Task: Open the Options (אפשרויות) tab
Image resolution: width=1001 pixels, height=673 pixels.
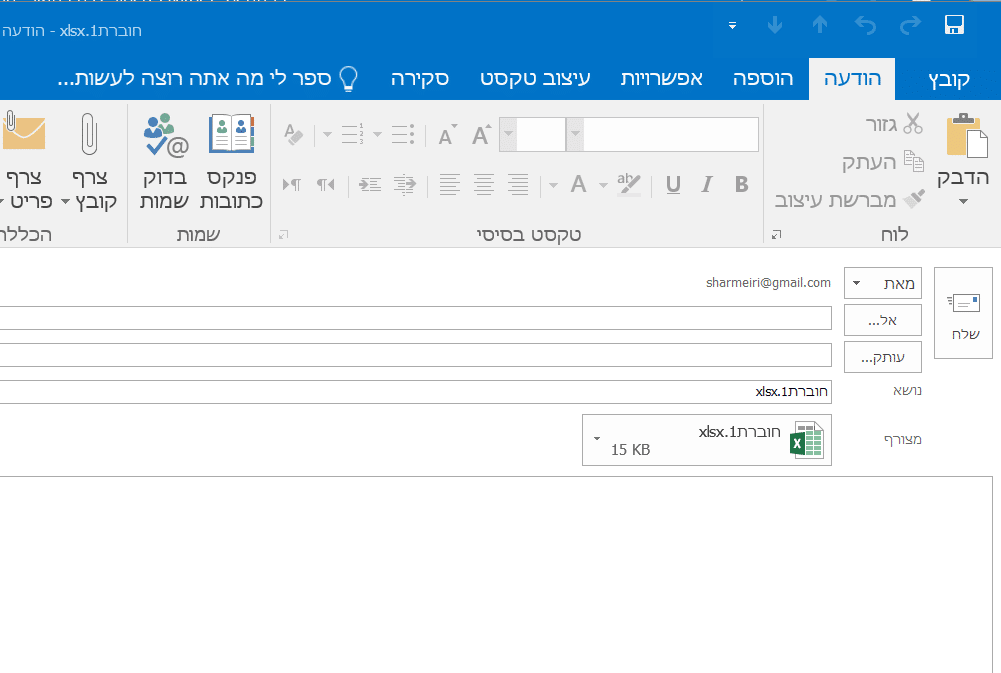Action: 661,79
